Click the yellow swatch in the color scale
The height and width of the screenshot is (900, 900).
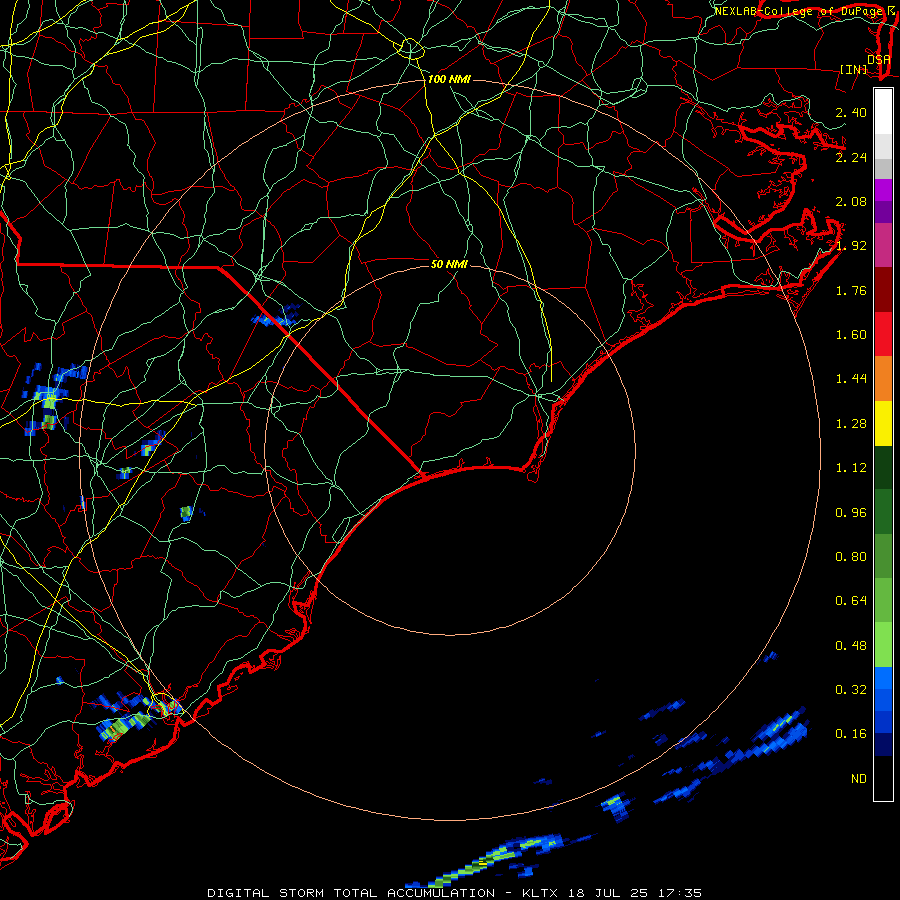pyautogui.click(x=883, y=424)
